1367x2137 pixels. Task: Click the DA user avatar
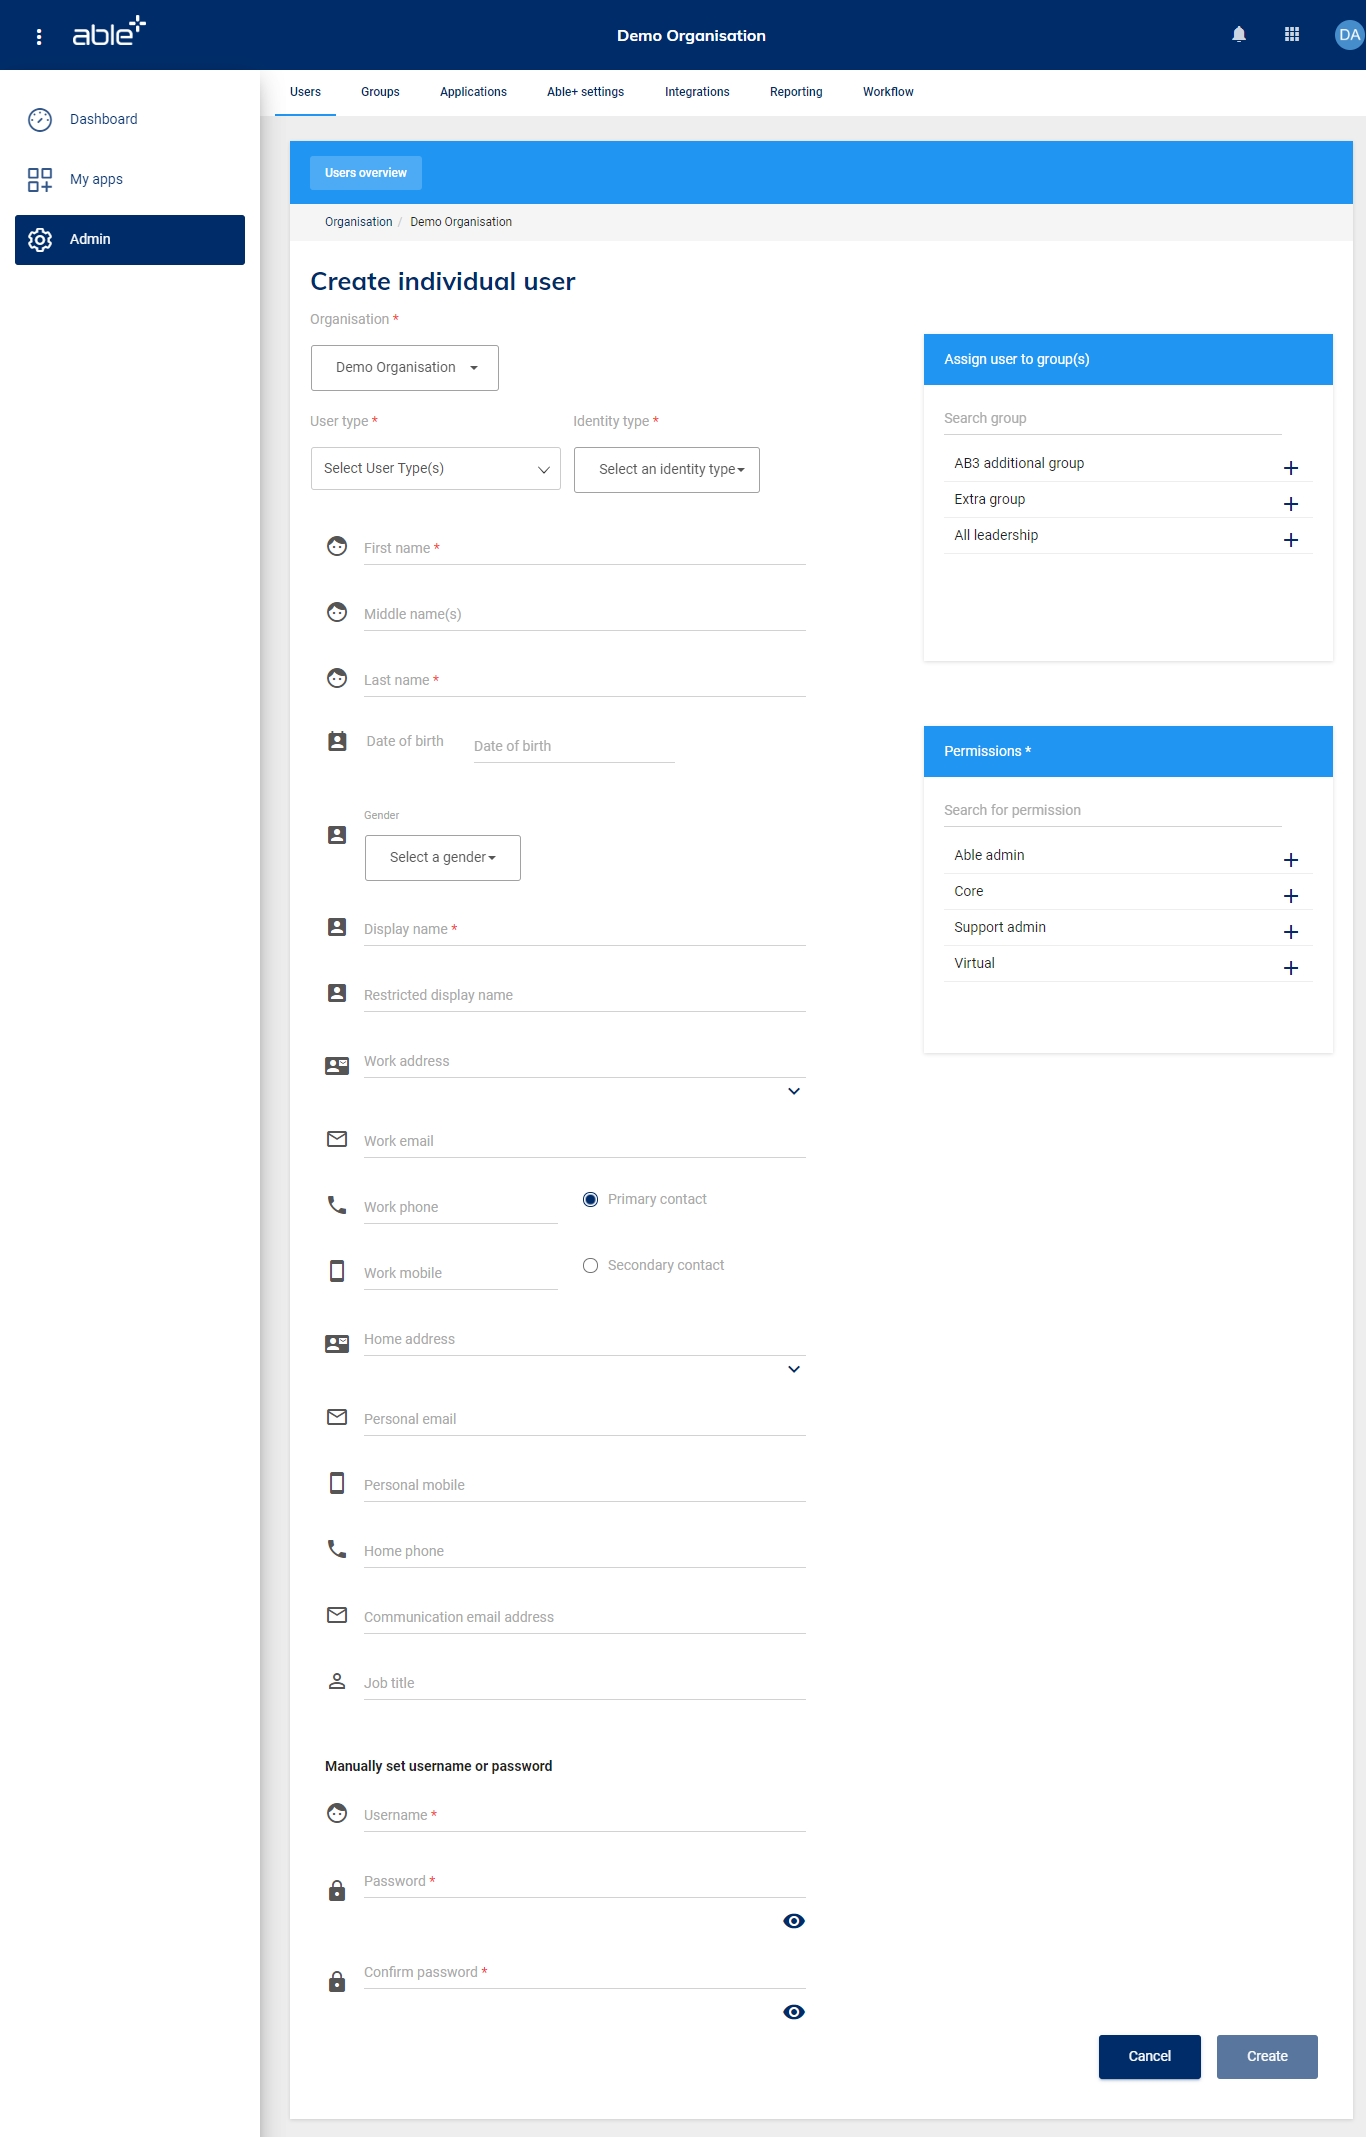click(1348, 35)
